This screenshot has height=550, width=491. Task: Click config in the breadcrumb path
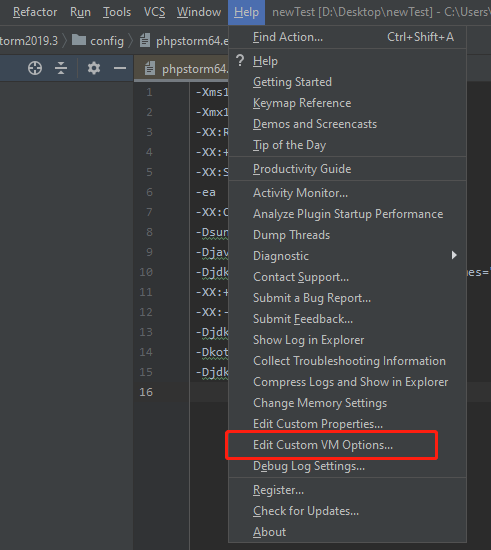[x=107, y=41]
